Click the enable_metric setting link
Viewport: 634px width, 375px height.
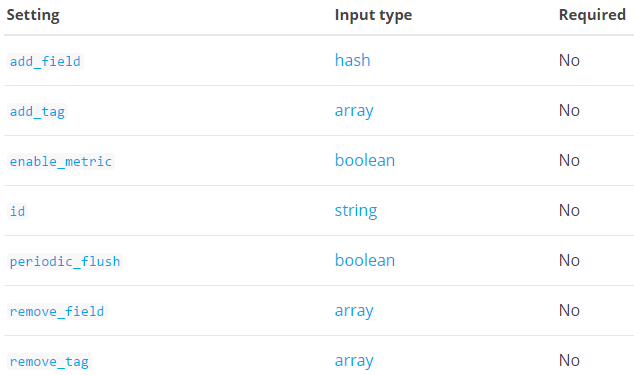(x=61, y=161)
